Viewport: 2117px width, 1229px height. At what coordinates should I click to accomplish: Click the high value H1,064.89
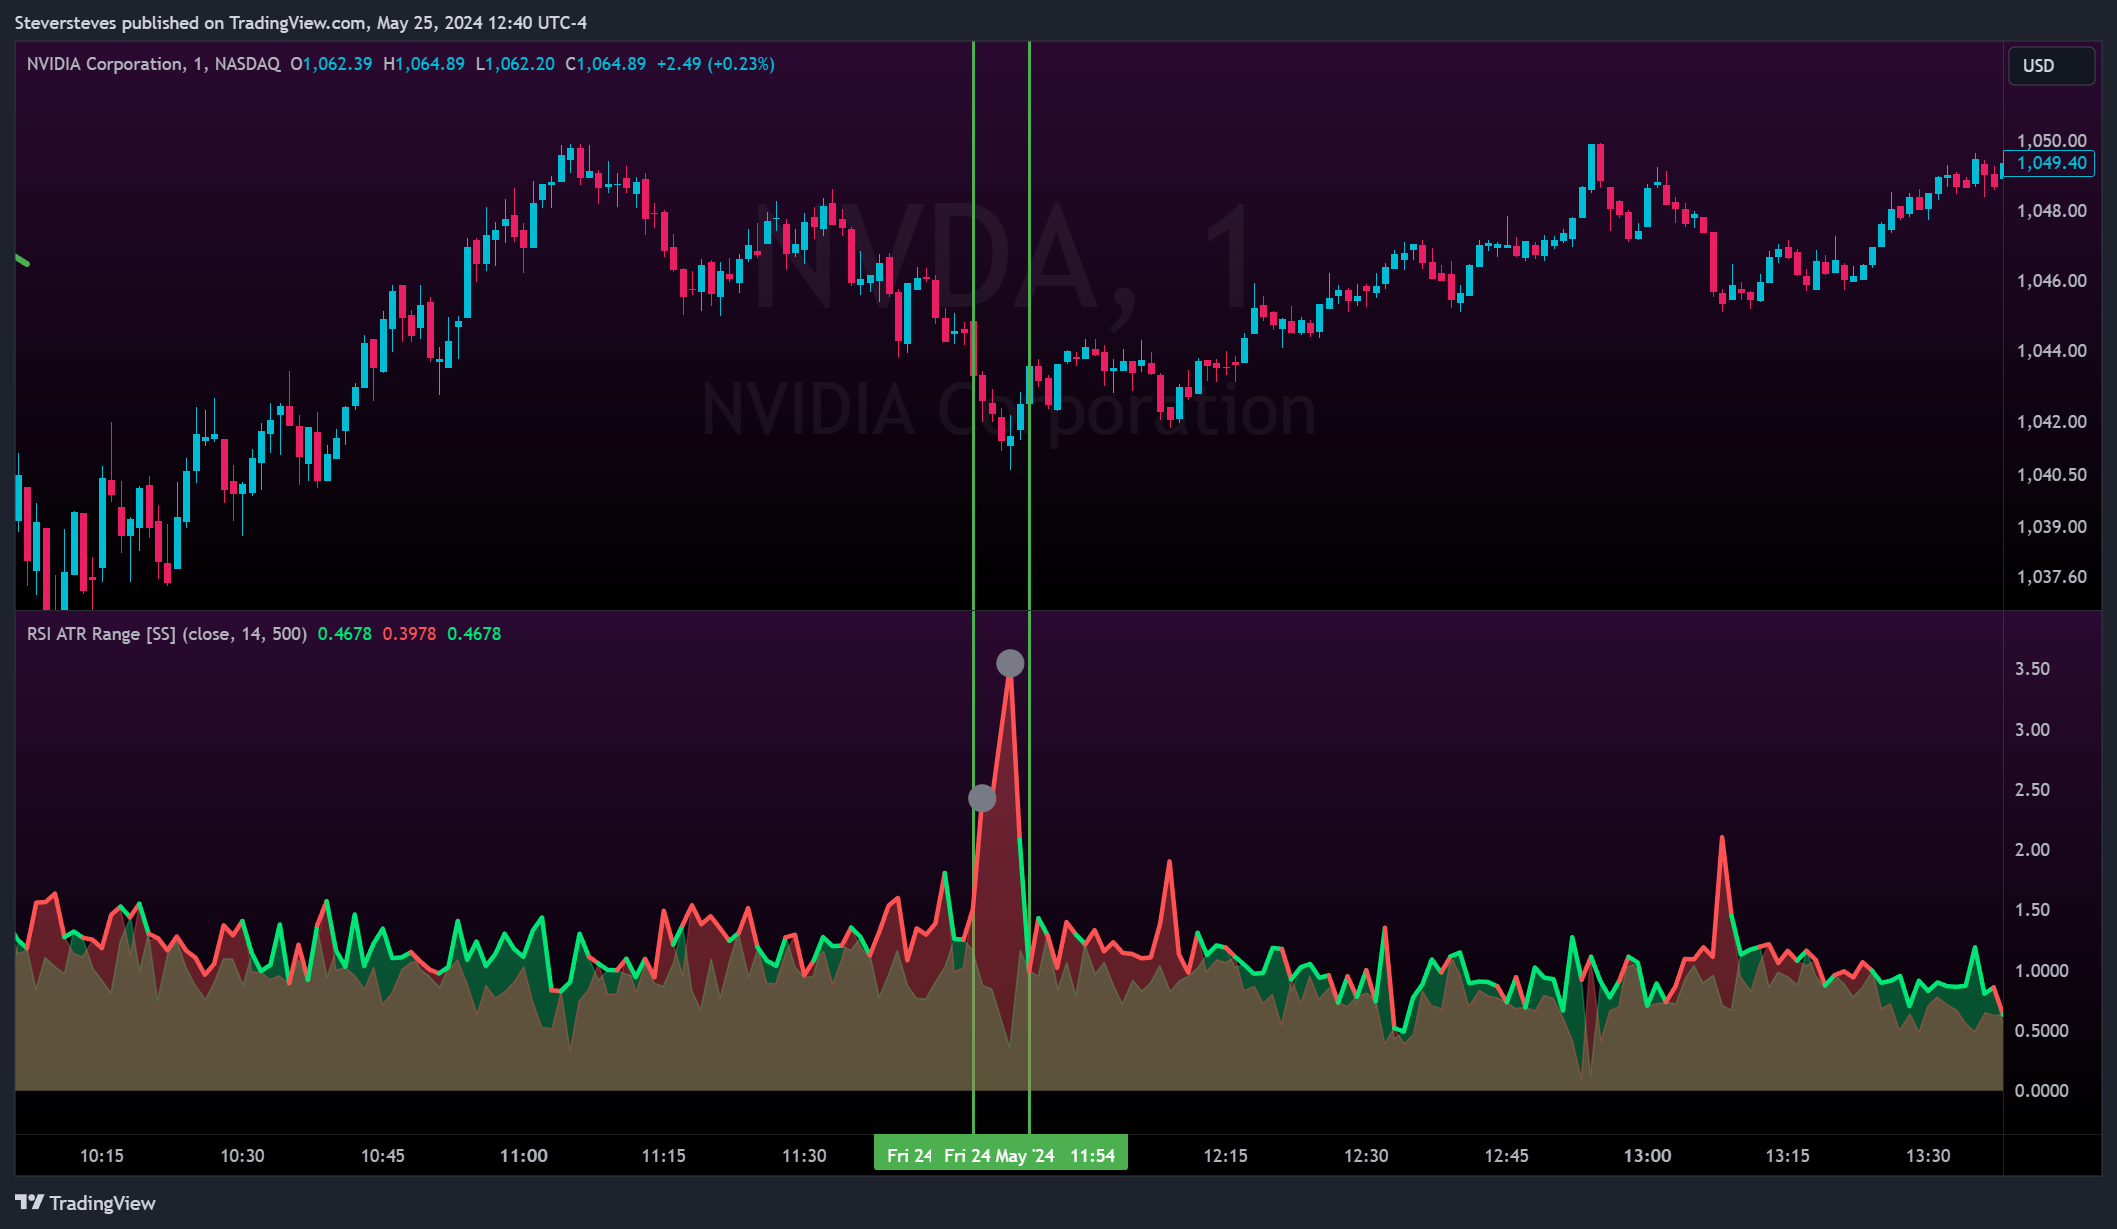click(x=424, y=64)
